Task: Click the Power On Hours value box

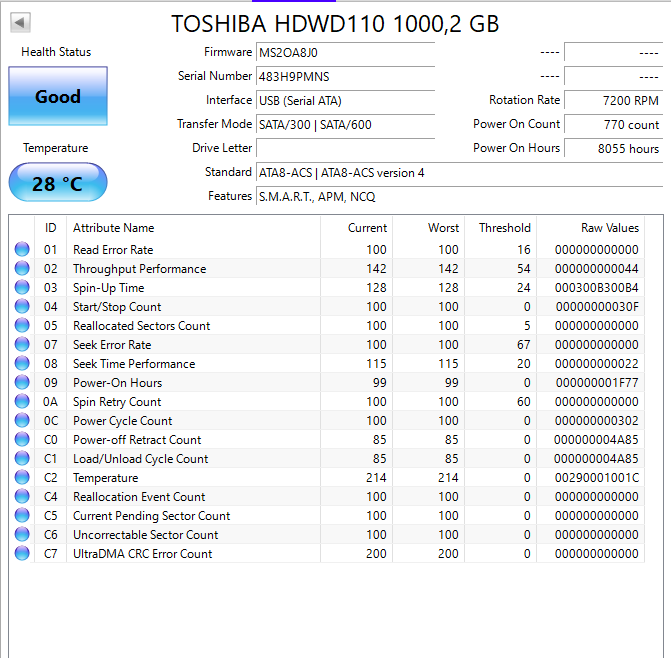Action: [x=613, y=148]
